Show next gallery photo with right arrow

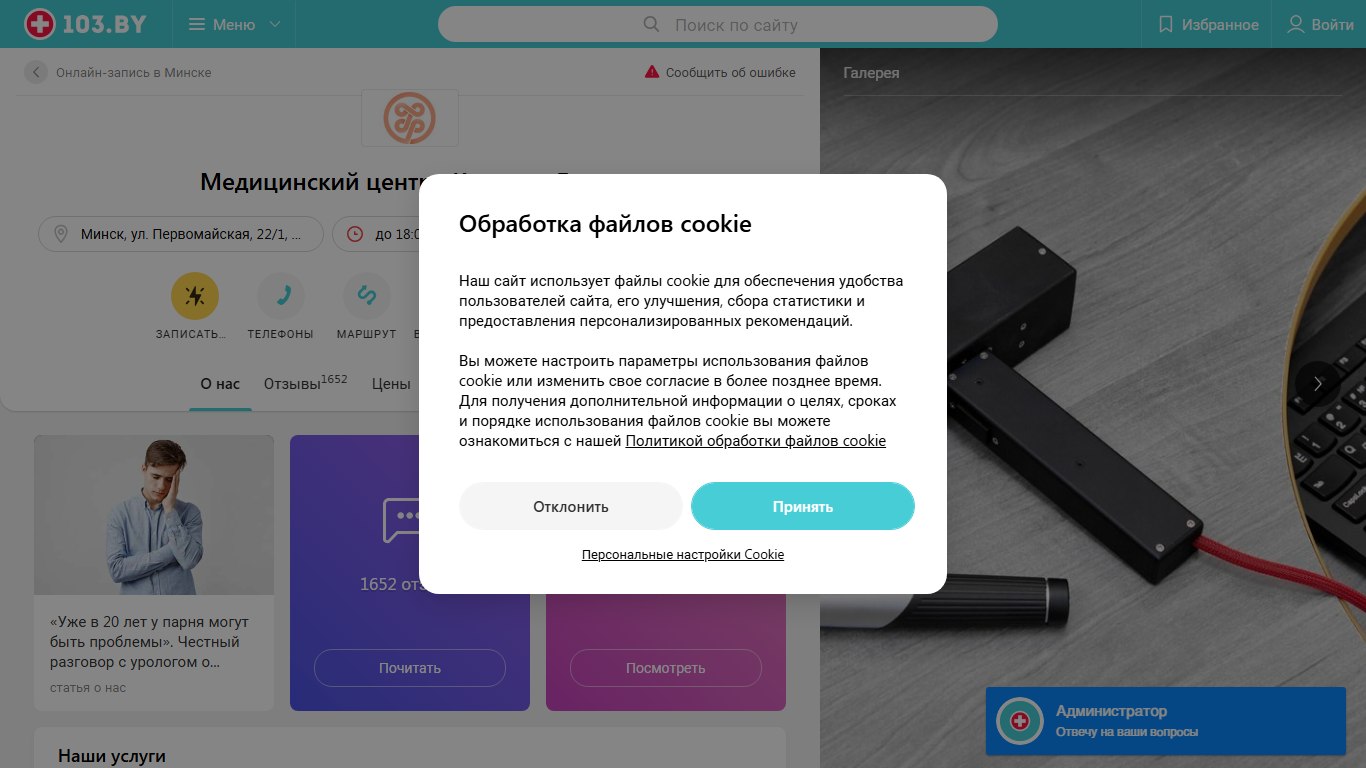click(1318, 383)
